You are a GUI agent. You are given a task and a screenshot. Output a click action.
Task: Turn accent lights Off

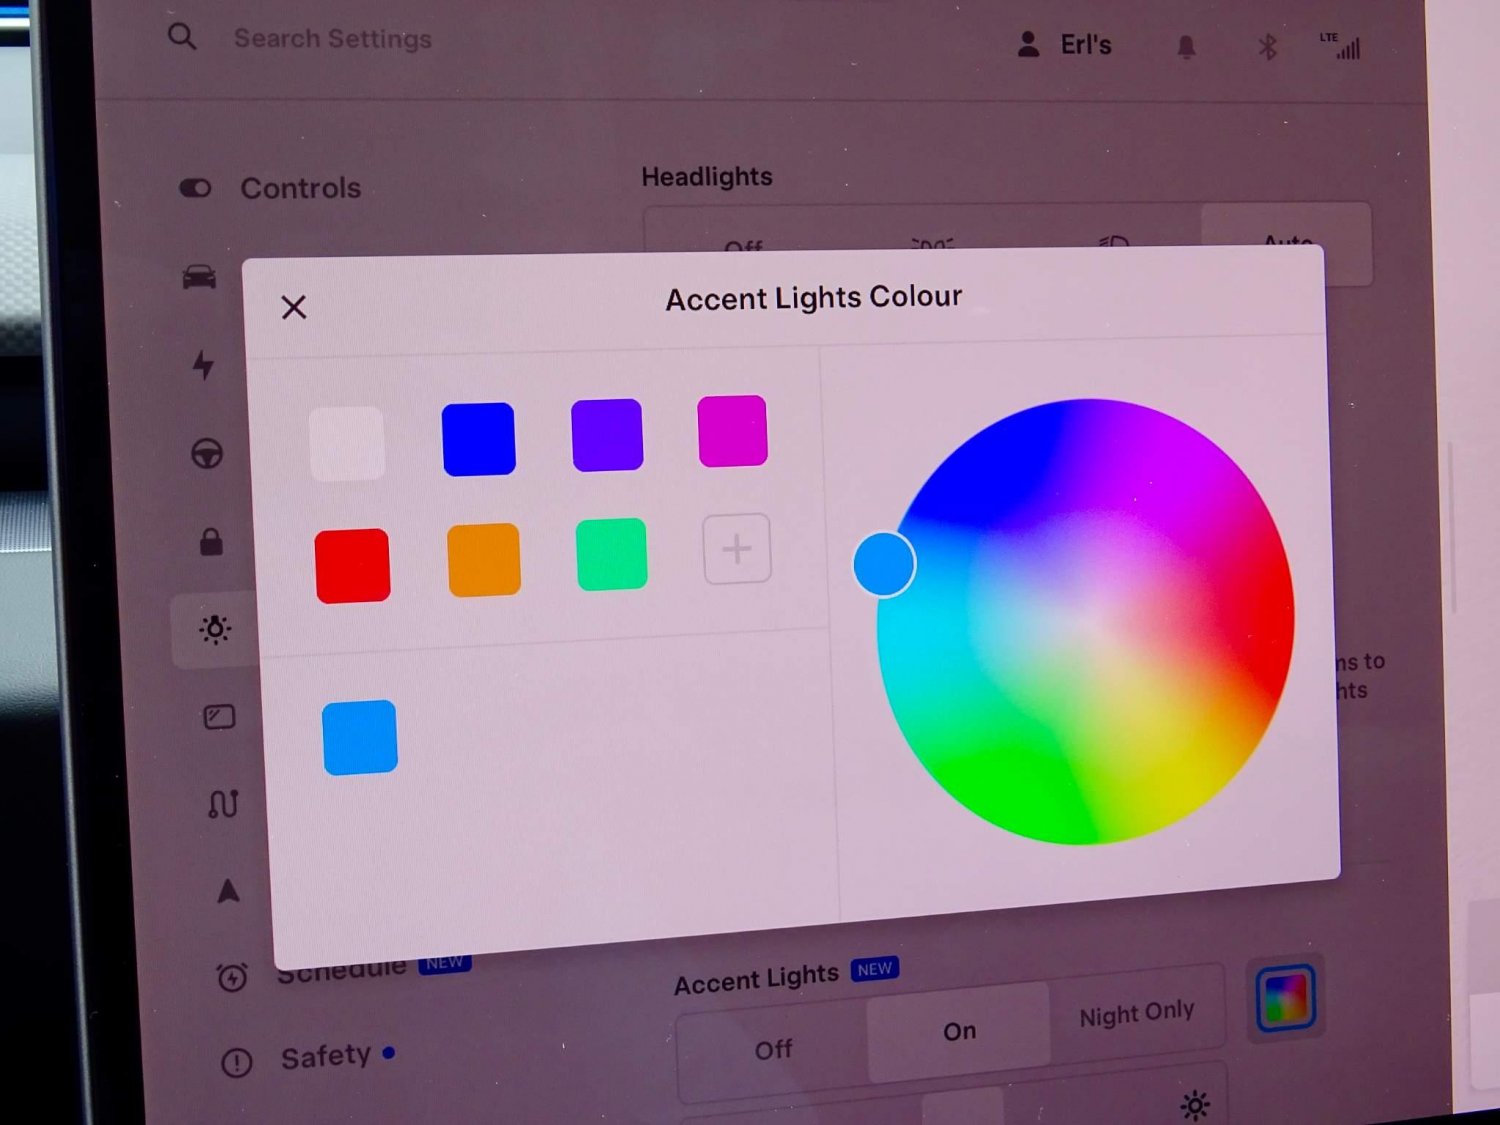pos(773,1049)
